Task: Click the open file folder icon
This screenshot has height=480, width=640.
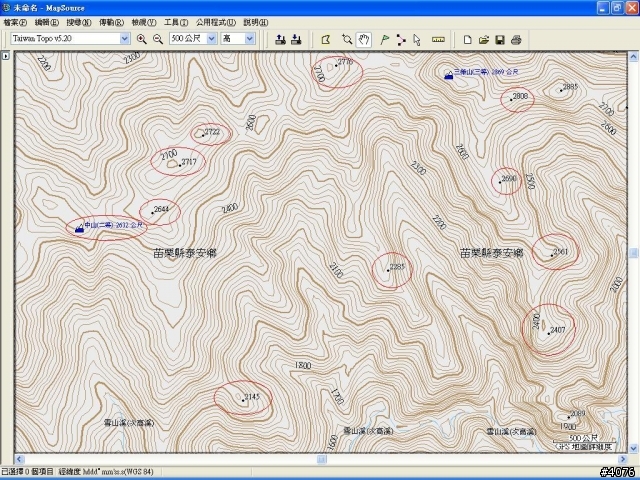Action: tap(484, 39)
